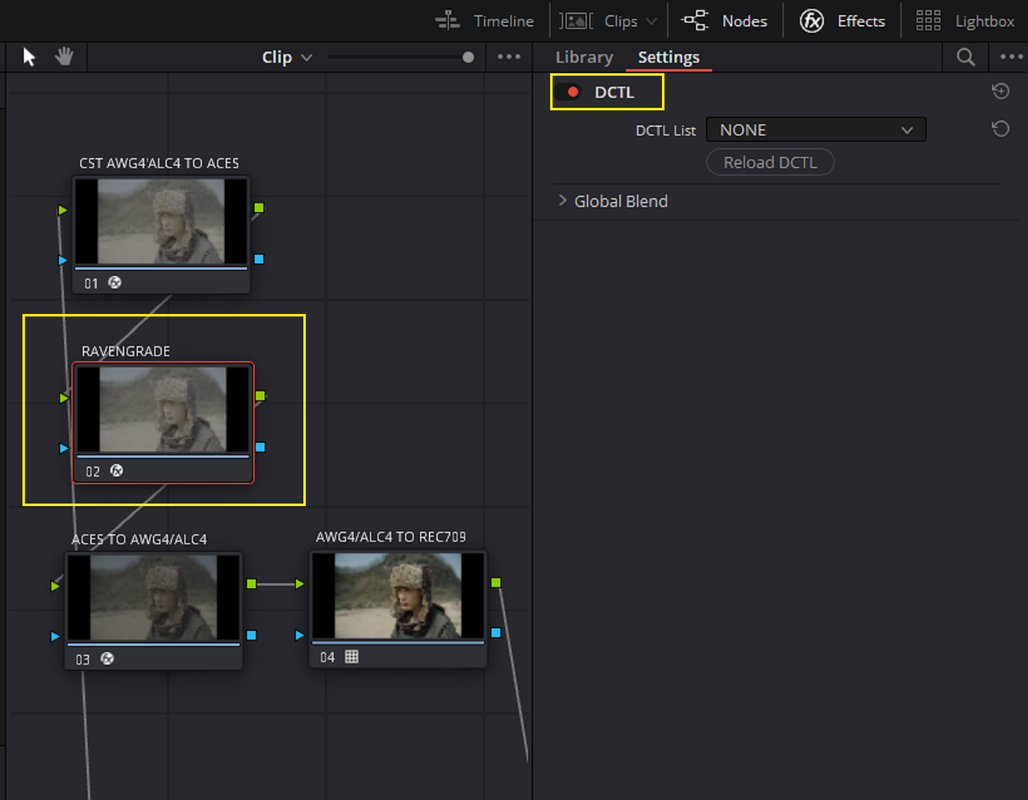This screenshot has width=1028, height=800.
Task: Click green RGB output of node 01
Action: pos(259,208)
